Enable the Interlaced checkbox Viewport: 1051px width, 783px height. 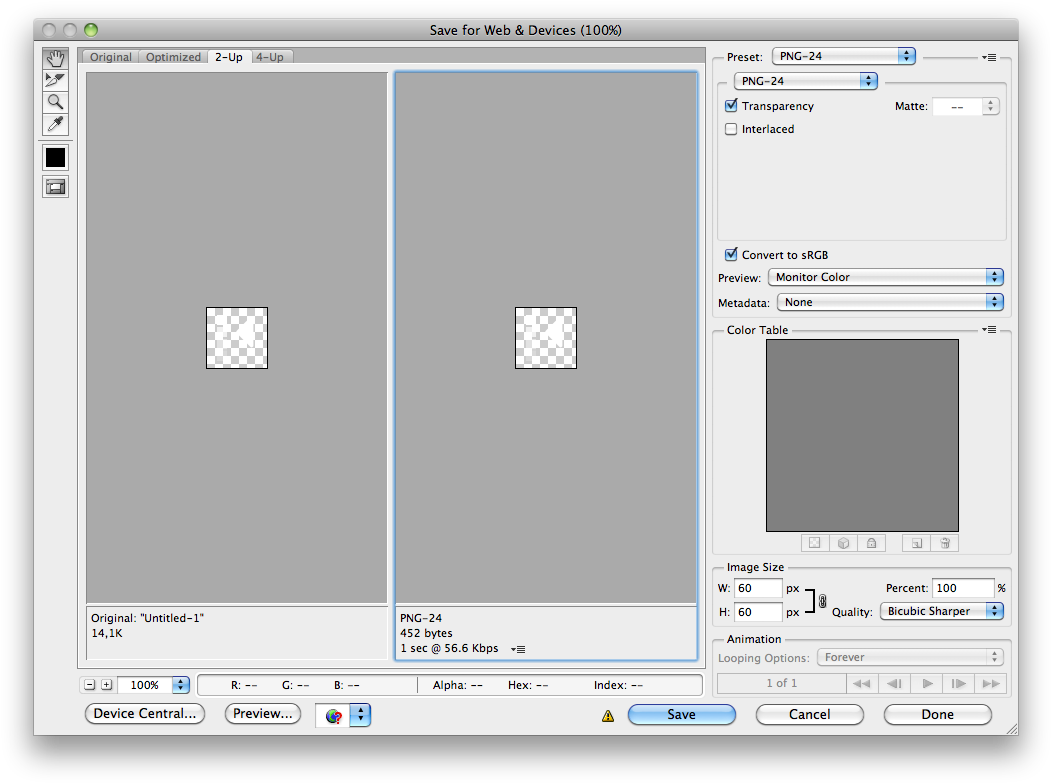731,129
